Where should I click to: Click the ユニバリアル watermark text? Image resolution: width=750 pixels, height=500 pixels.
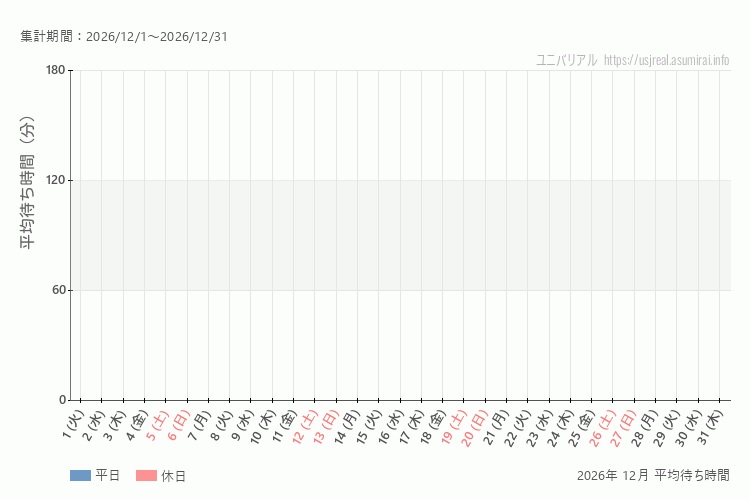click(567, 60)
